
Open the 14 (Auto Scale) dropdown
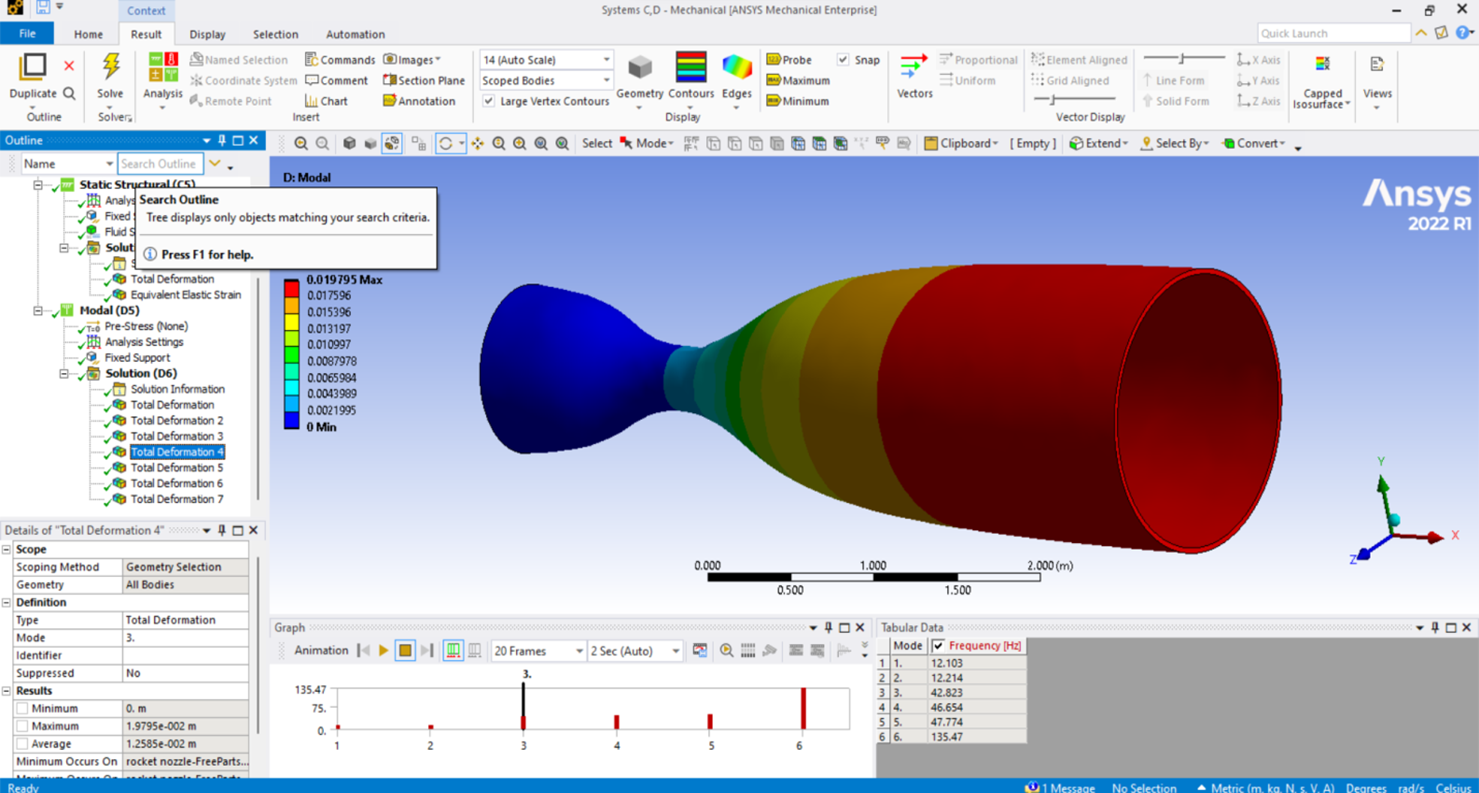(546, 60)
